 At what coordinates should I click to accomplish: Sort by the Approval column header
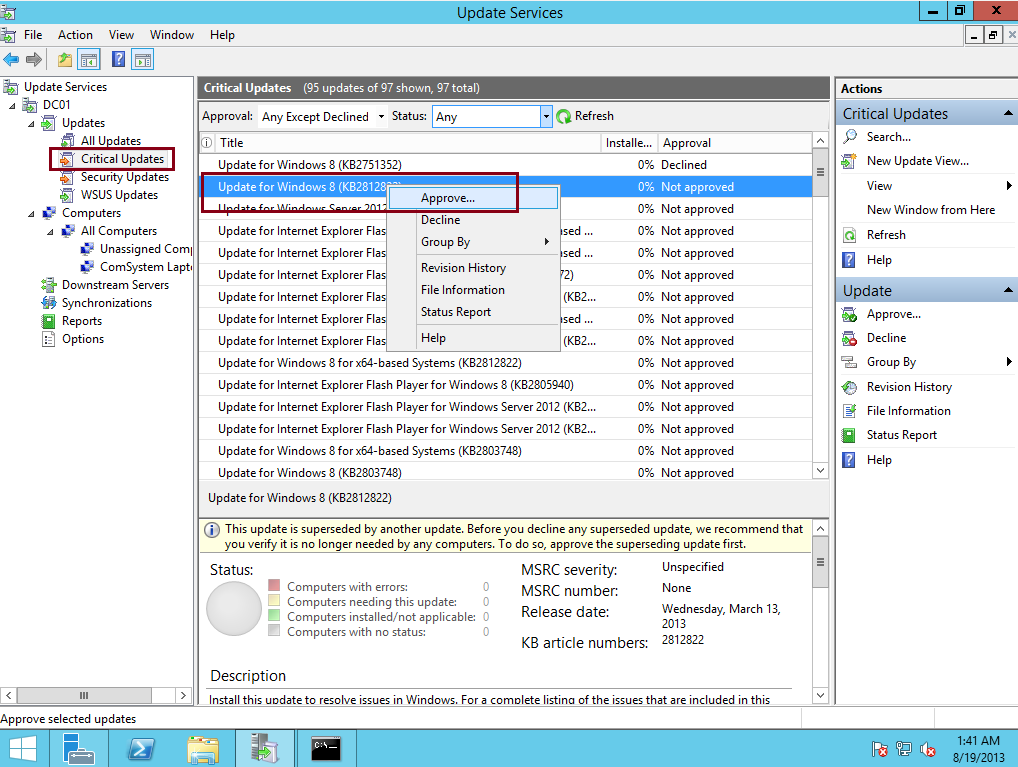735,143
